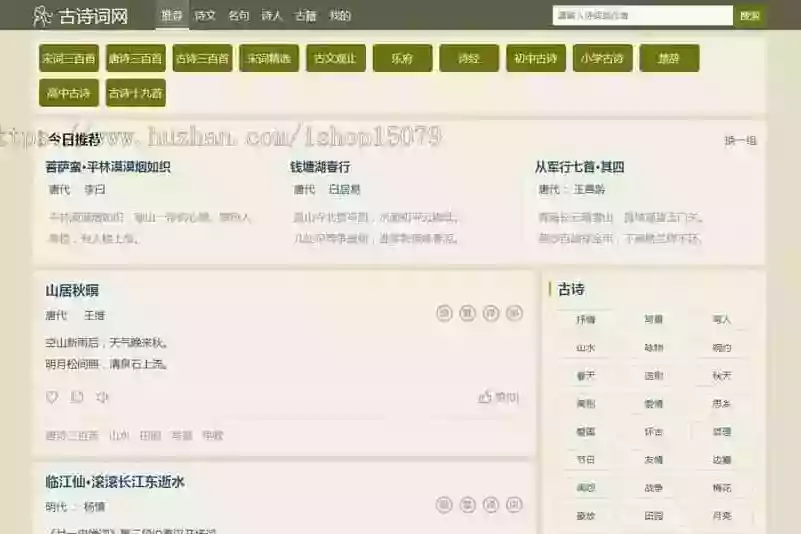Select the 古籍 navigation tab
Screen dimensions: 801x534
pos(305,16)
